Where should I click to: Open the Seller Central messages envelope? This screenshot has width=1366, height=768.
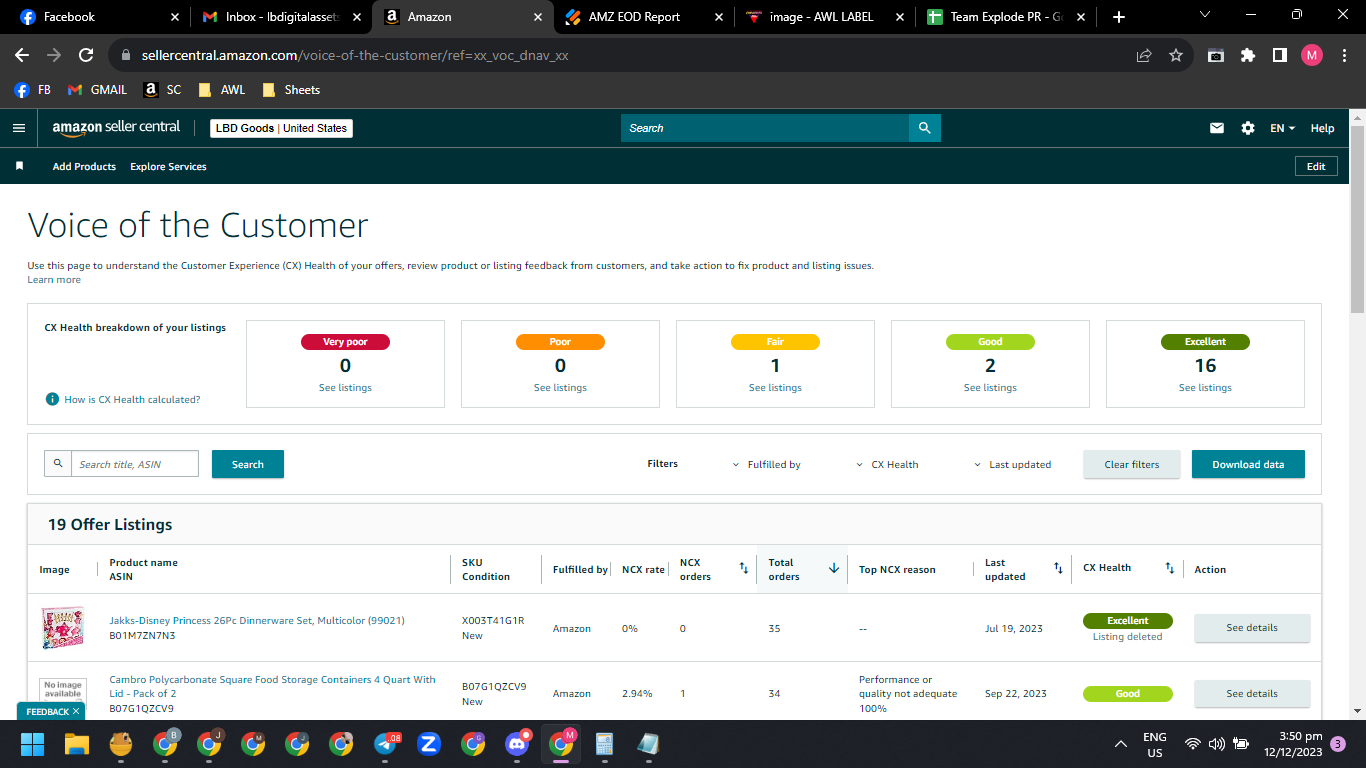1217,128
